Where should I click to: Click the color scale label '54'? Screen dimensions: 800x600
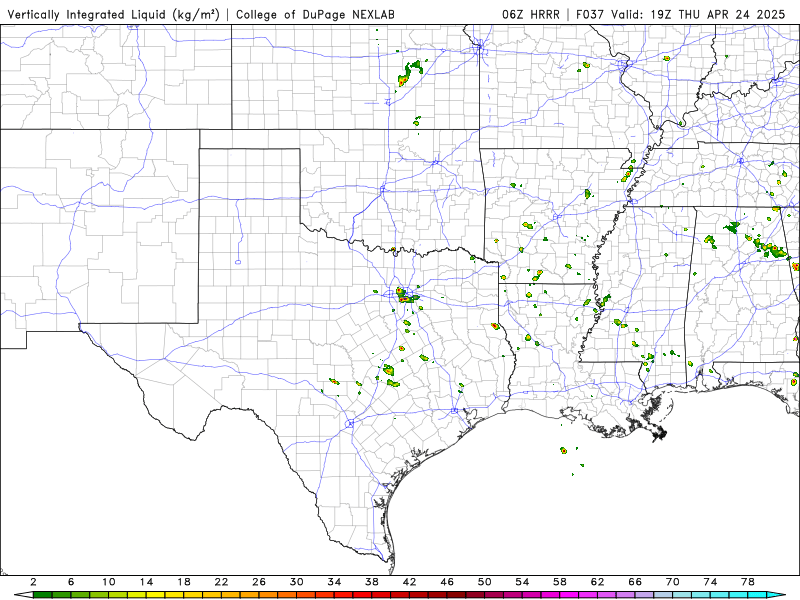522,582
